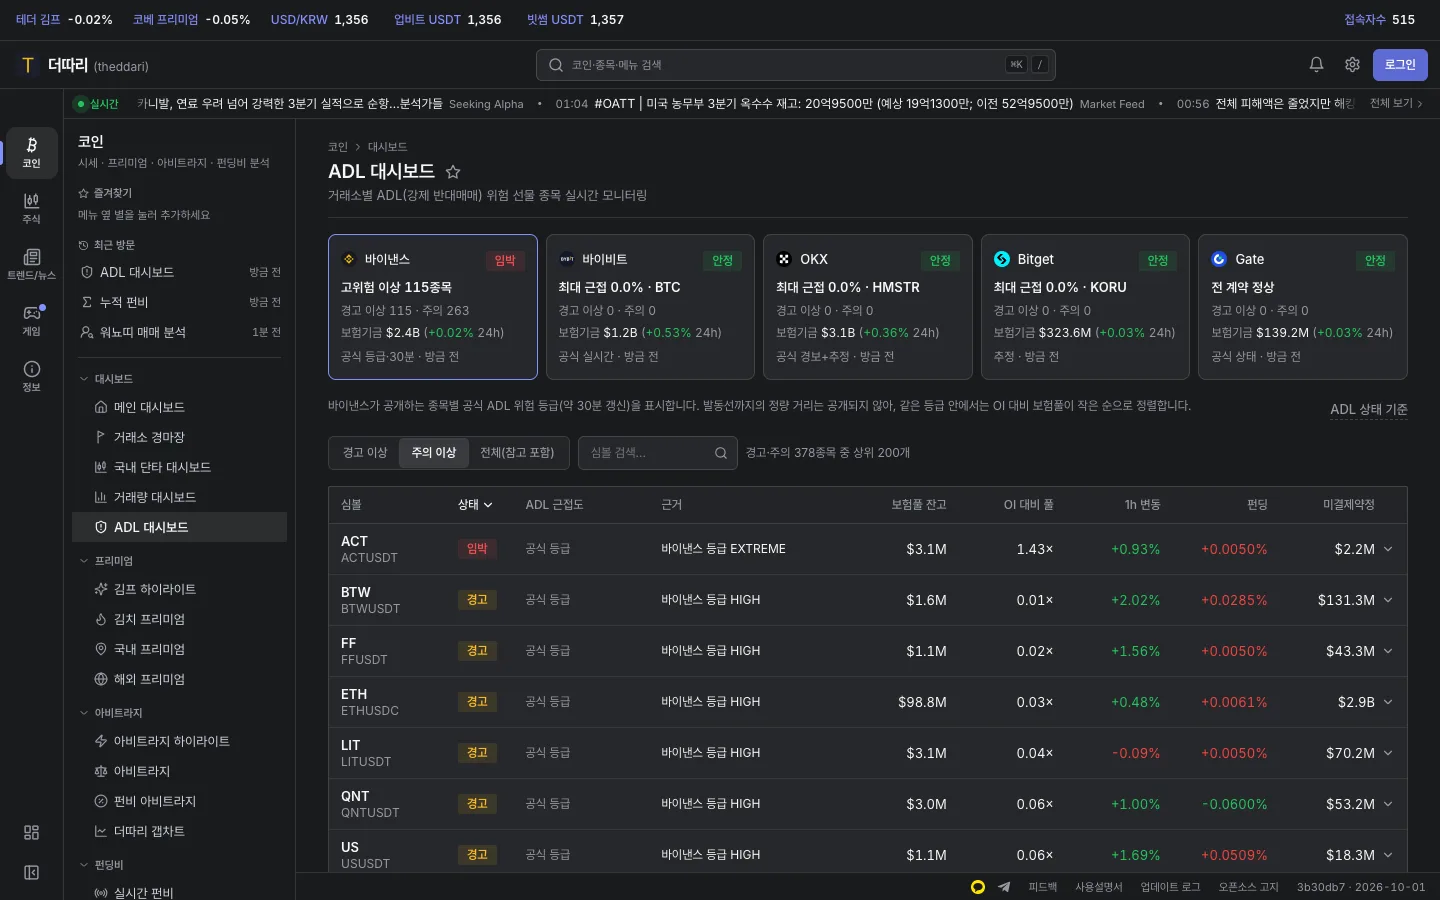Click the theddari logo
Viewport: 1440px width, 900px height.
click(x=85, y=65)
